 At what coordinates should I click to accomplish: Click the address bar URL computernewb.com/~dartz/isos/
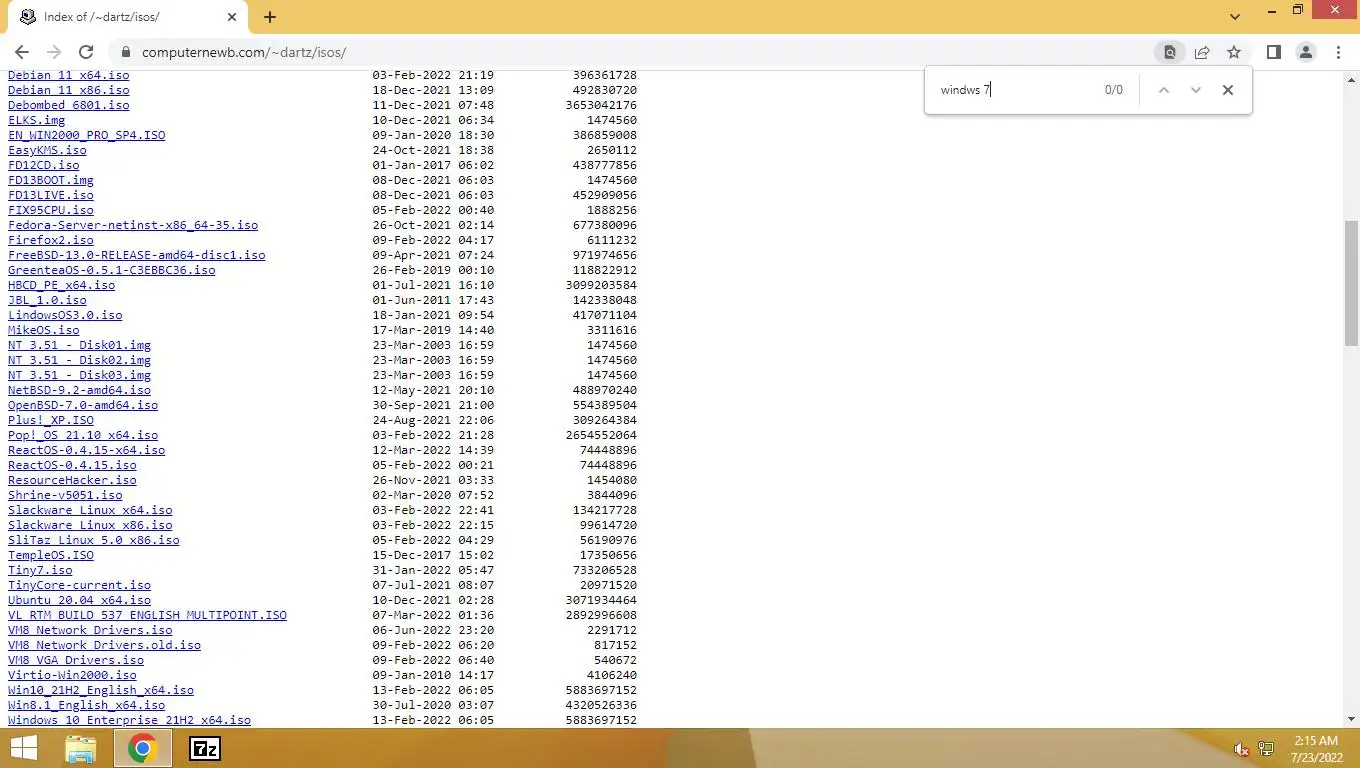(244, 52)
